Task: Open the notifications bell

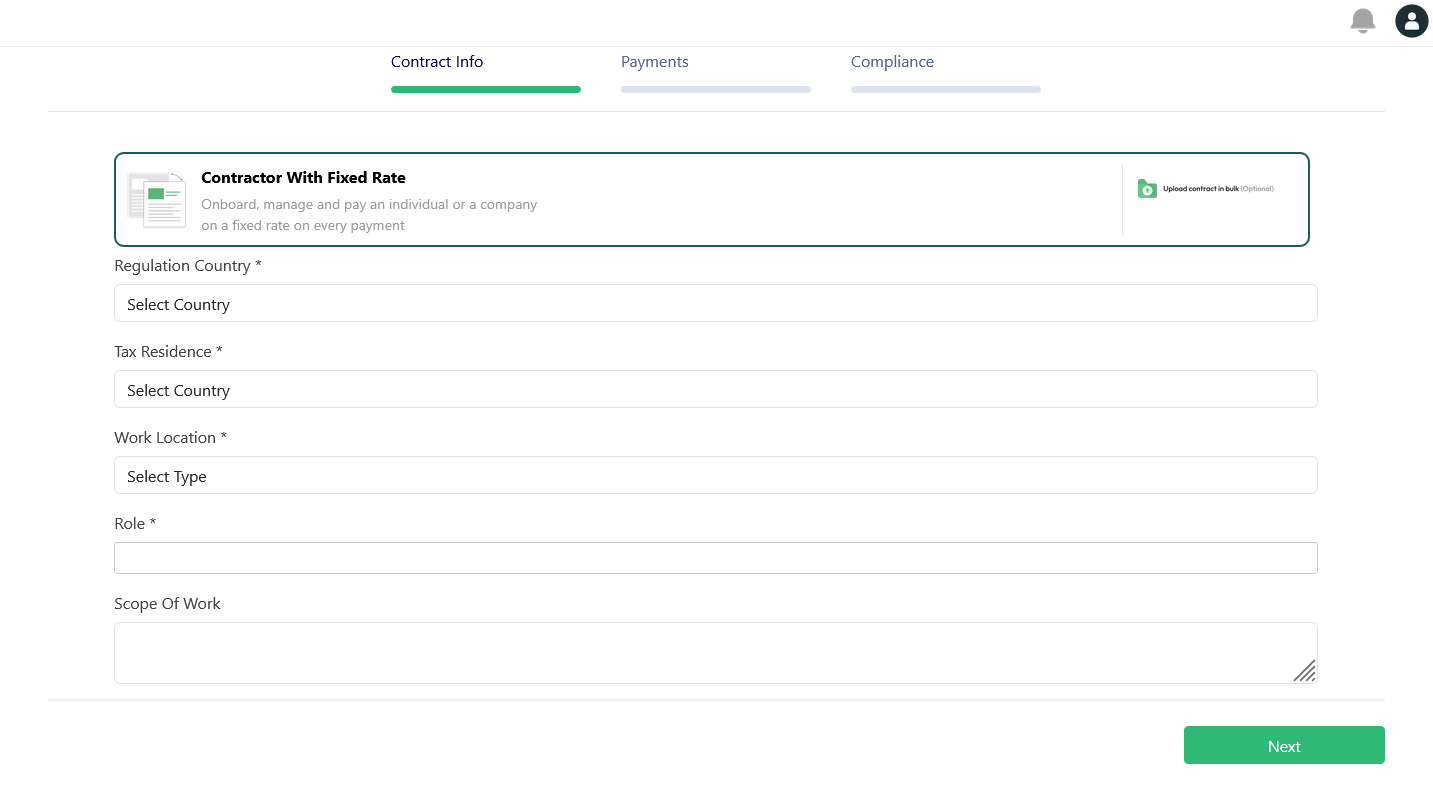Action: click(x=1362, y=21)
